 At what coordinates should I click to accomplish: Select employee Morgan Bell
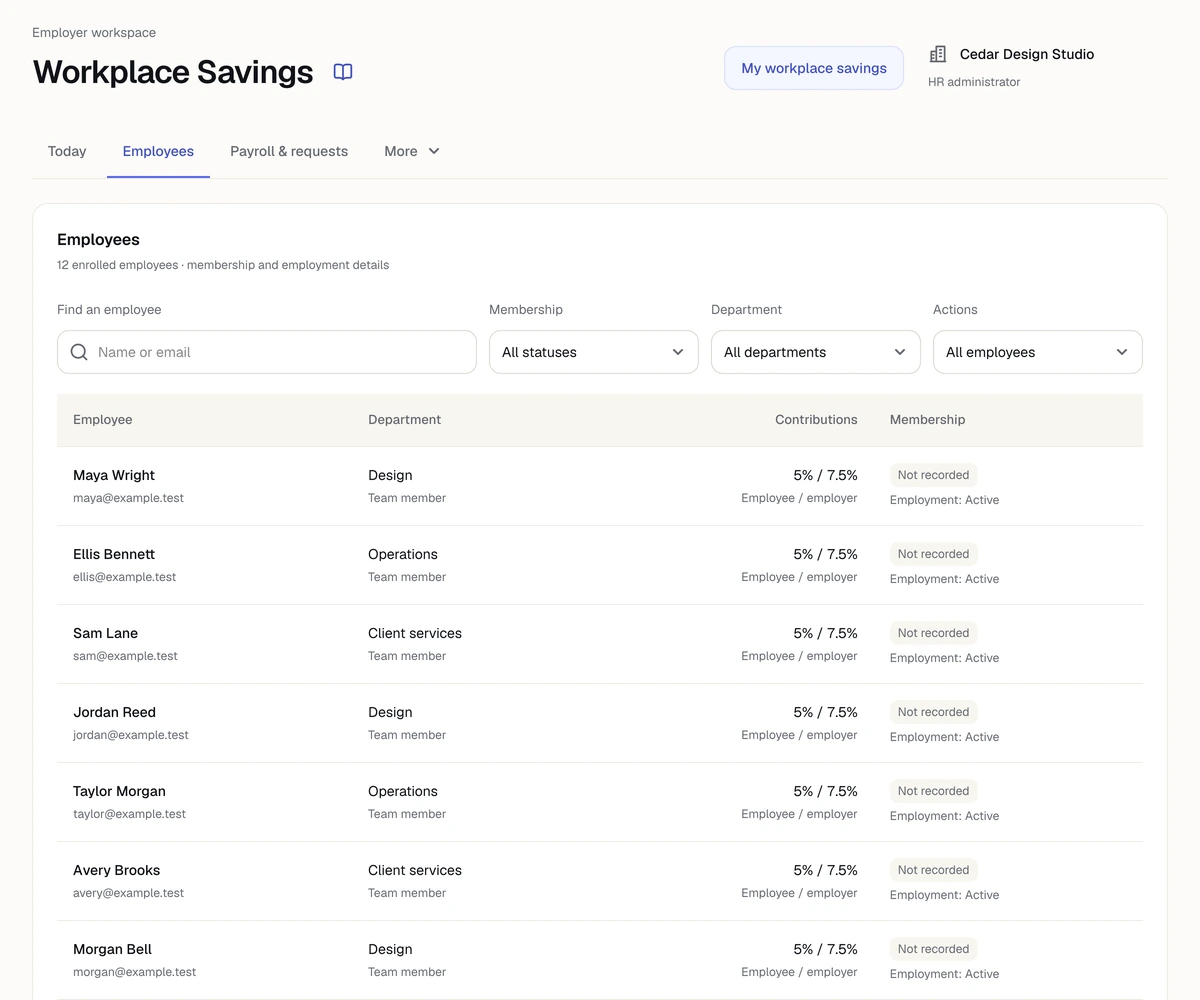pyautogui.click(x=112, y=949)
